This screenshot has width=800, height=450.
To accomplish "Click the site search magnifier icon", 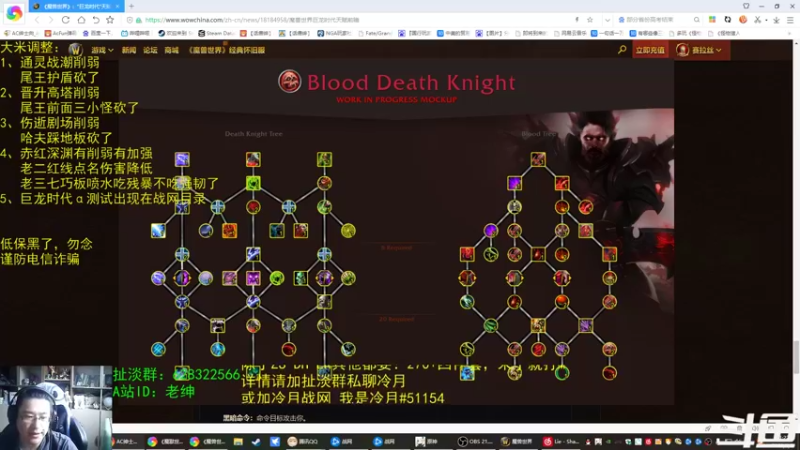I will click(x=622, y=49).
